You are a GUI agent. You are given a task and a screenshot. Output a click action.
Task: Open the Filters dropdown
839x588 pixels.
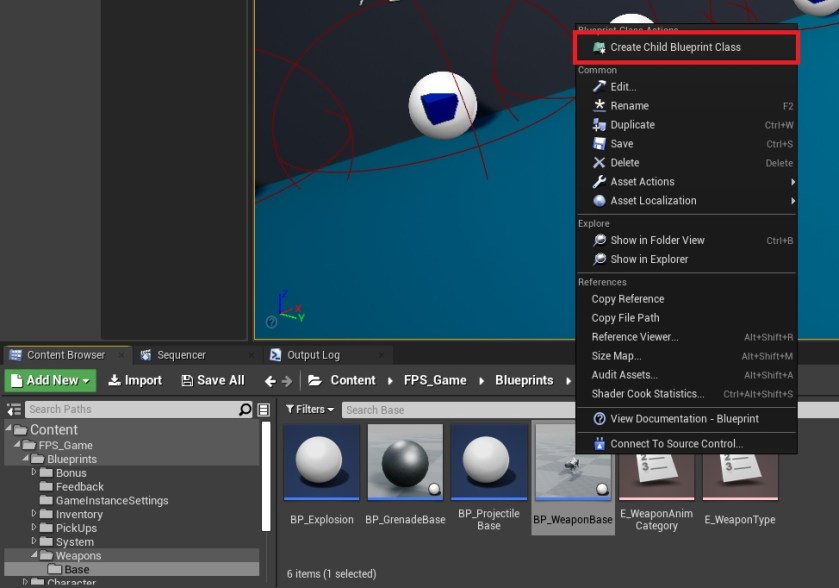310,409
